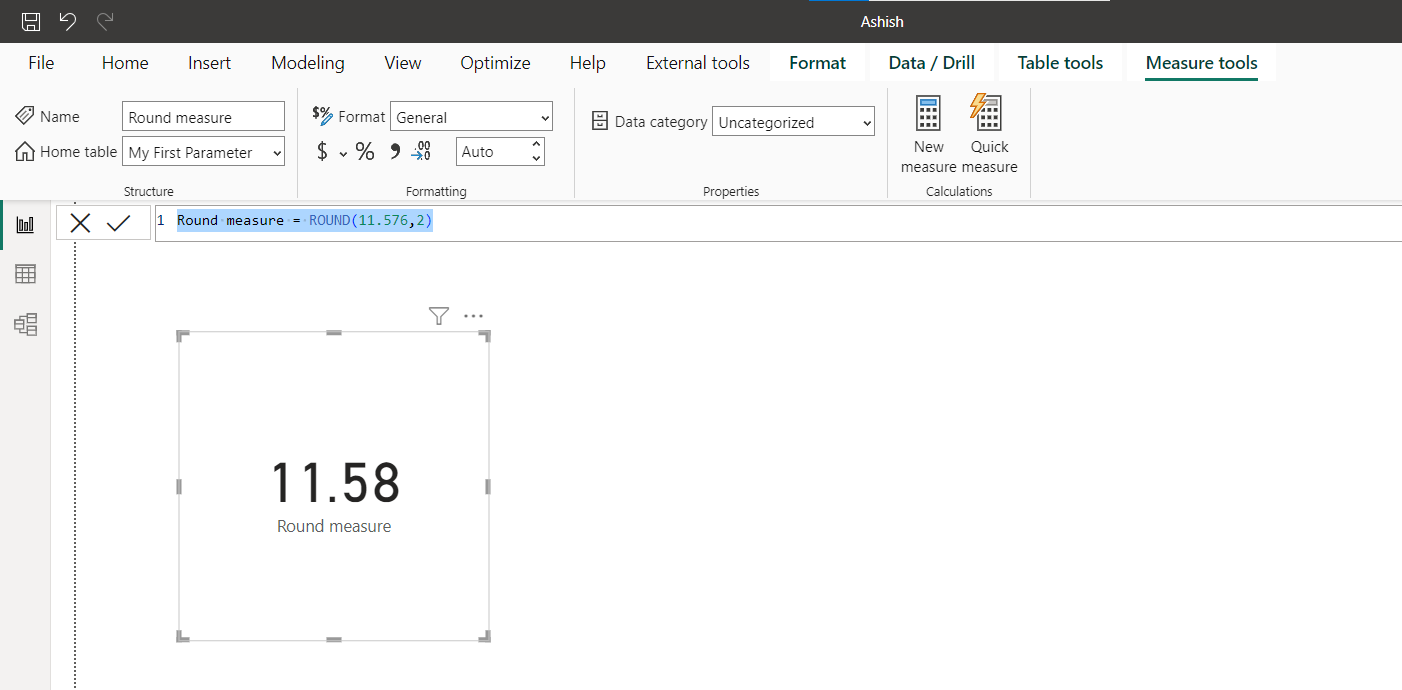
Task: Open the Modeling ribbon tab
Action: 307,62
